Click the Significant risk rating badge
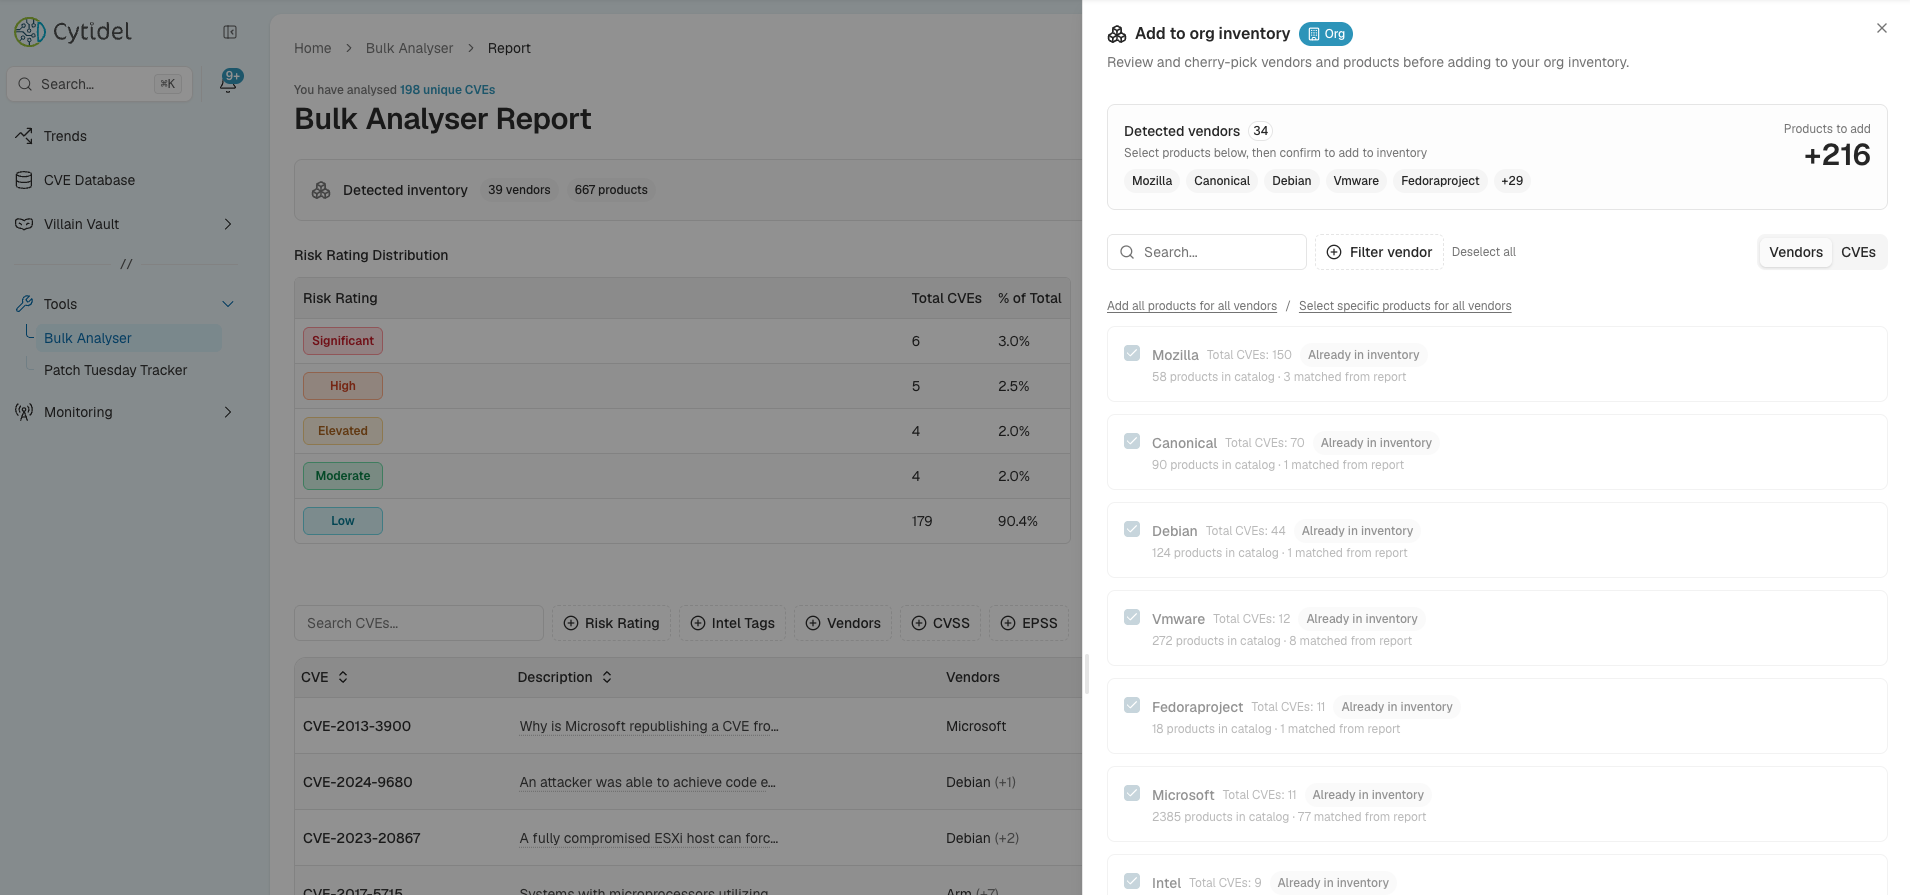Image resolution: width=1910 pixels, height=895 pixels. [343, 341]
